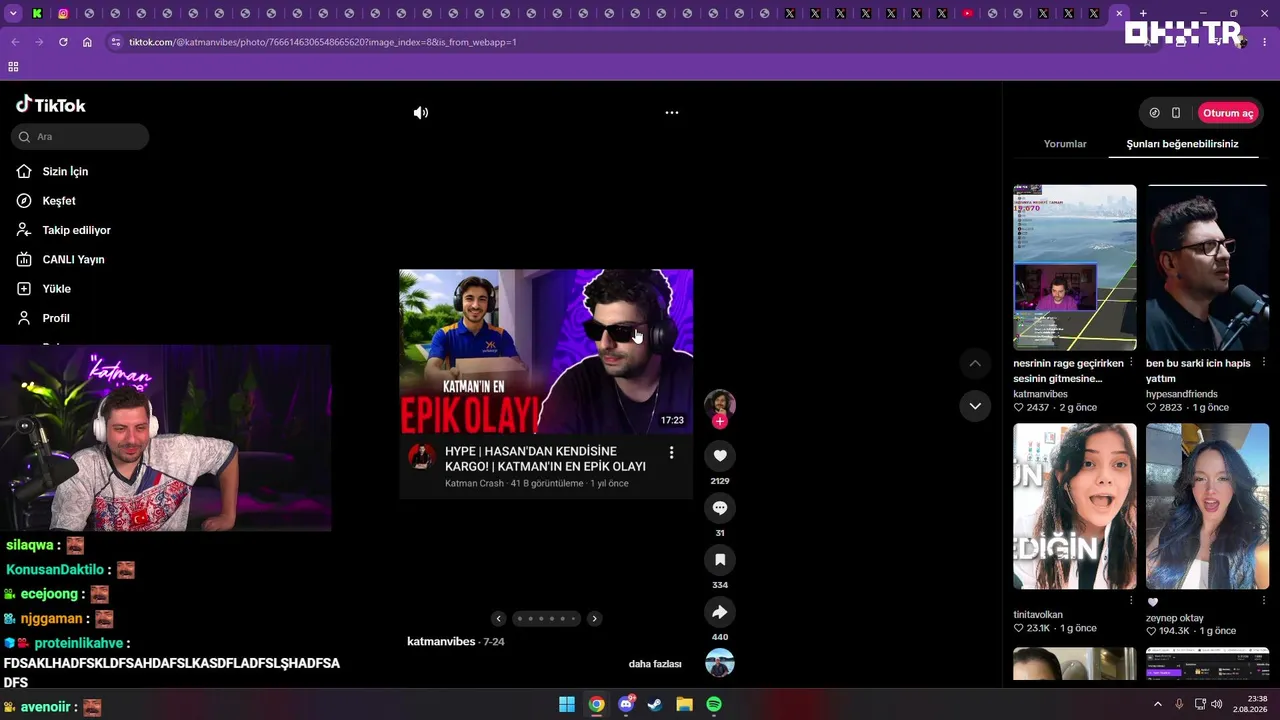
Task: Expand the system tray hidden icons chevron
Action: (1158, 704)
